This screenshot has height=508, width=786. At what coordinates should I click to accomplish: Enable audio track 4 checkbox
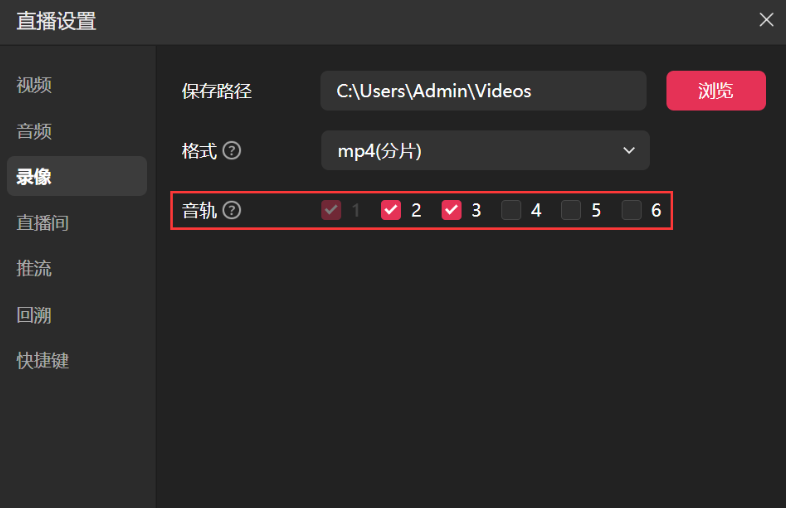(x=511, y=211)
